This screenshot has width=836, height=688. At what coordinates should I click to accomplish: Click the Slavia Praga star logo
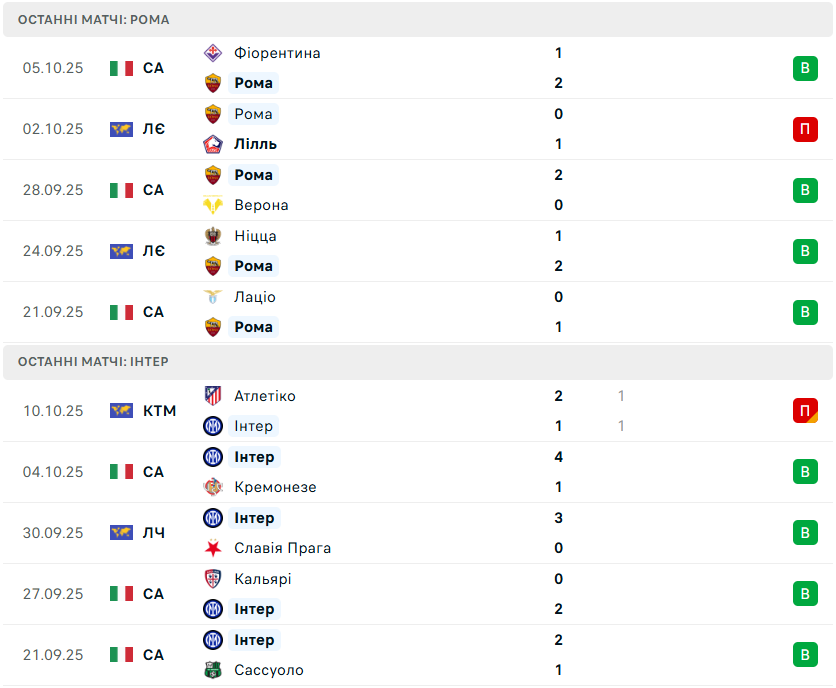click(213, 548)
